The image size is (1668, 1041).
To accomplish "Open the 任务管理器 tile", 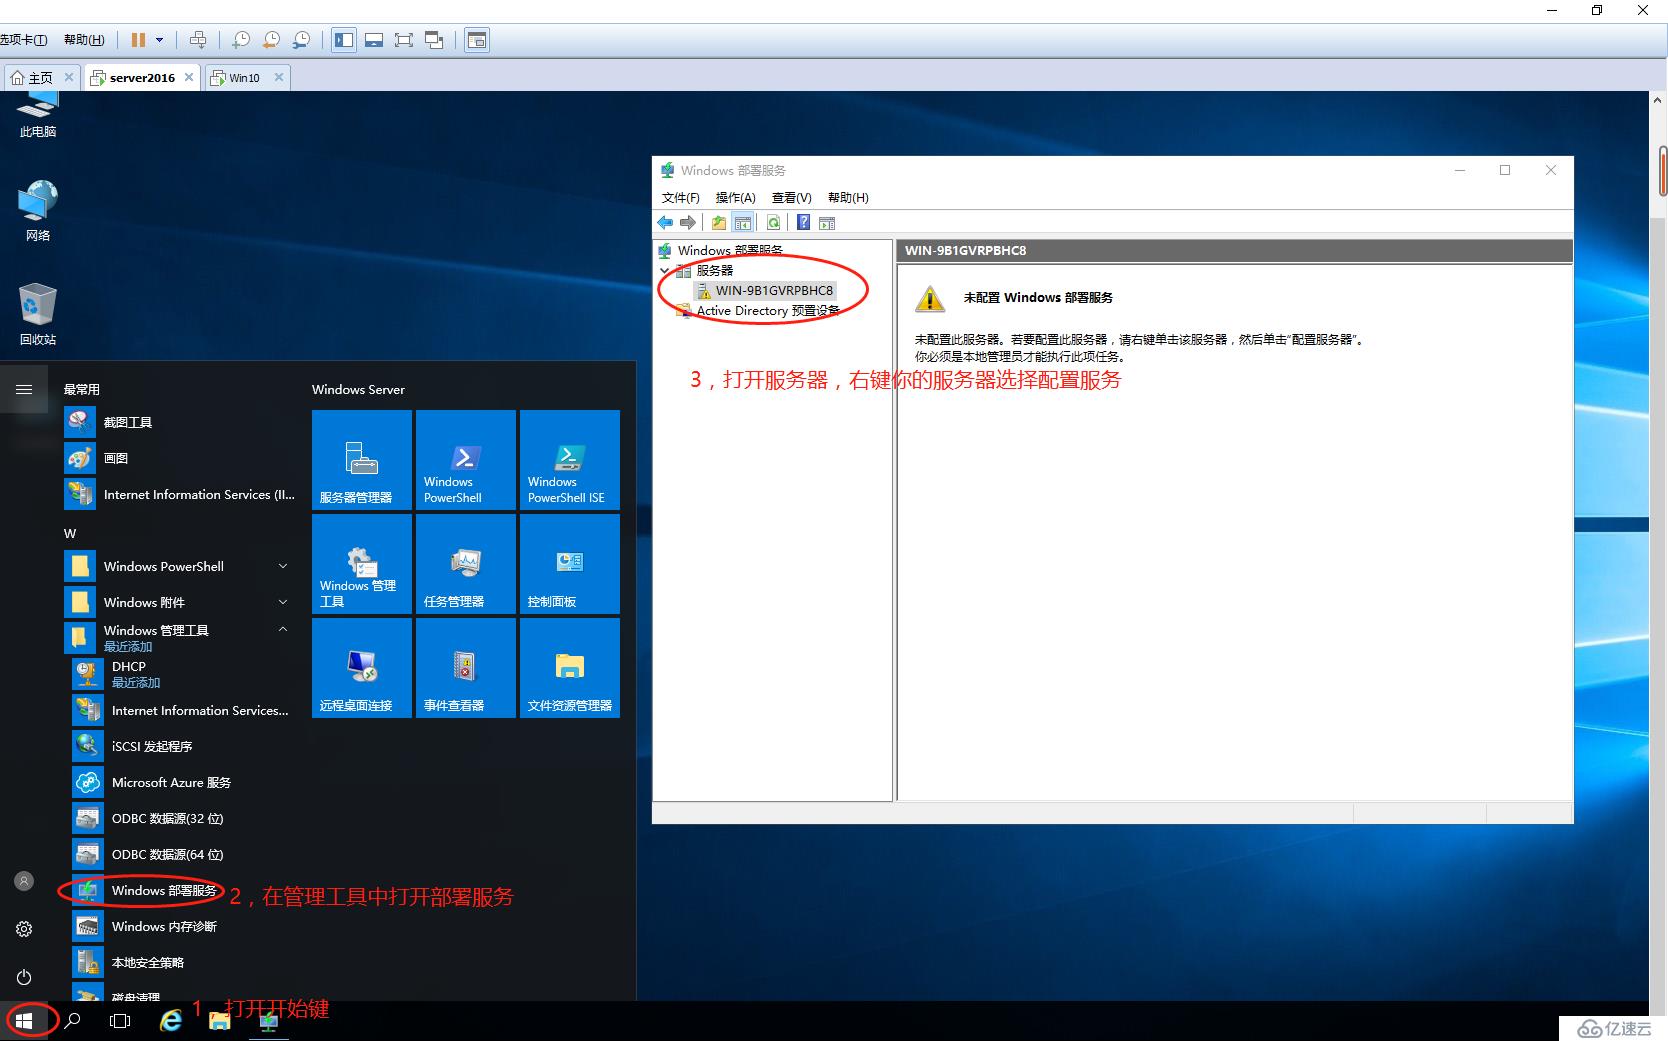I will click(466, 564).
